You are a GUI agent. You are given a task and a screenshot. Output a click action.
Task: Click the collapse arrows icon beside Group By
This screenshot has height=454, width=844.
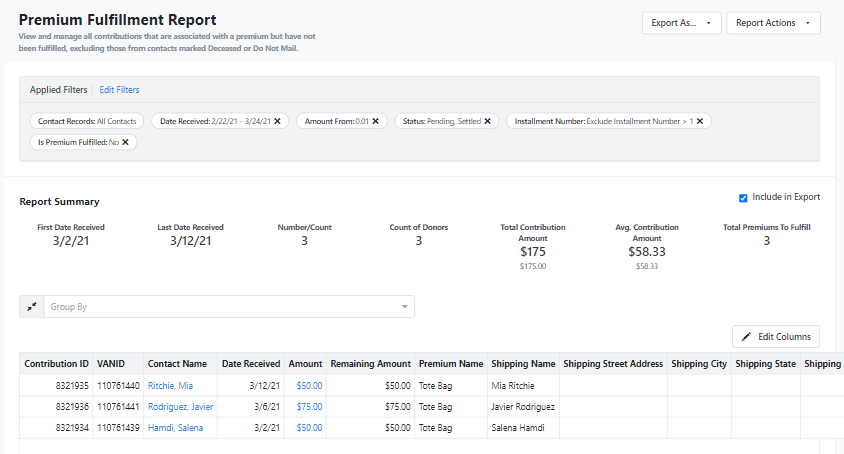coord(32,306)
